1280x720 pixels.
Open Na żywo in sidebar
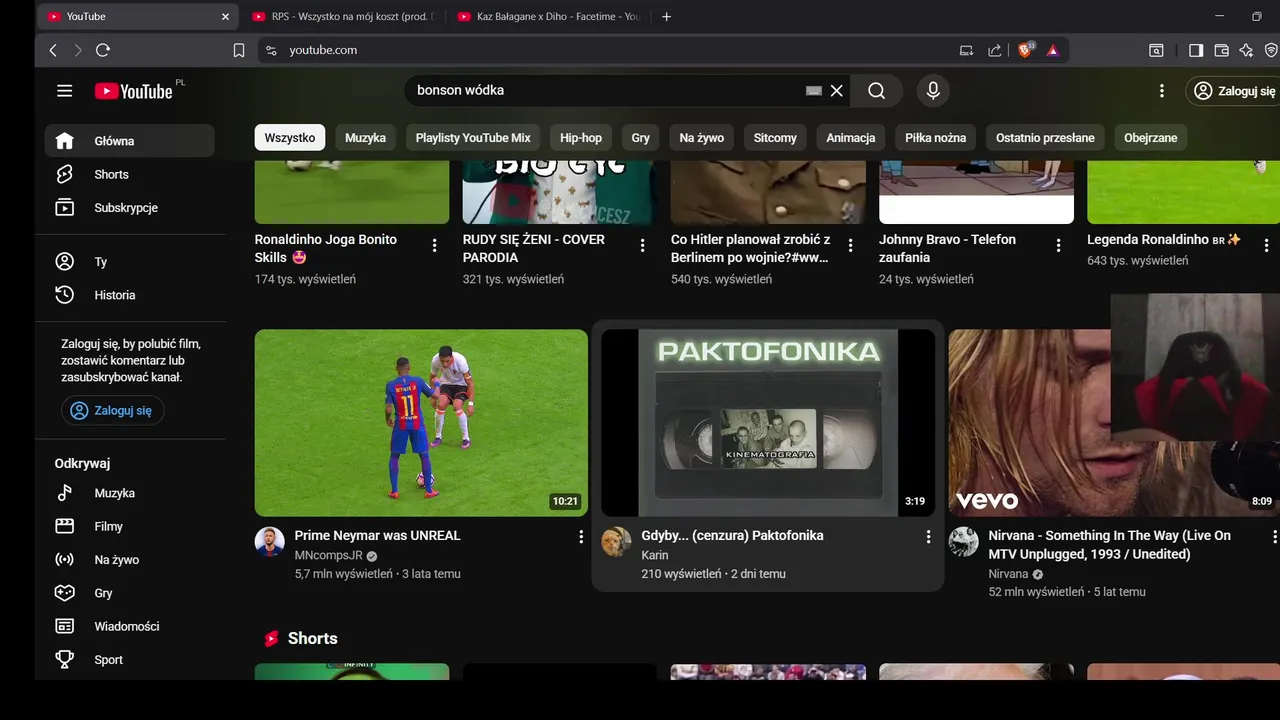pos(130,560)
